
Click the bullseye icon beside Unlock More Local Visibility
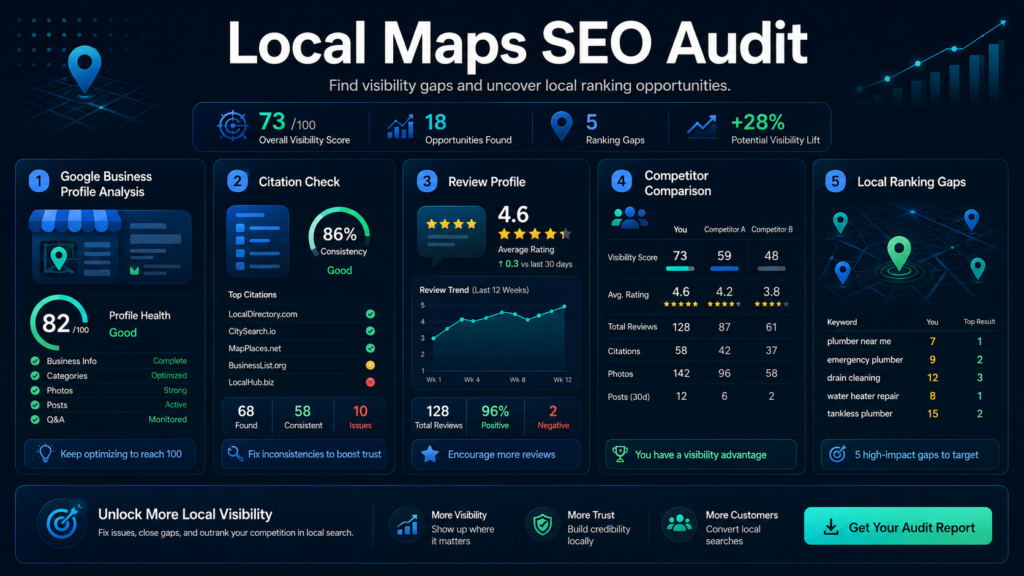(x=62, y=523)
